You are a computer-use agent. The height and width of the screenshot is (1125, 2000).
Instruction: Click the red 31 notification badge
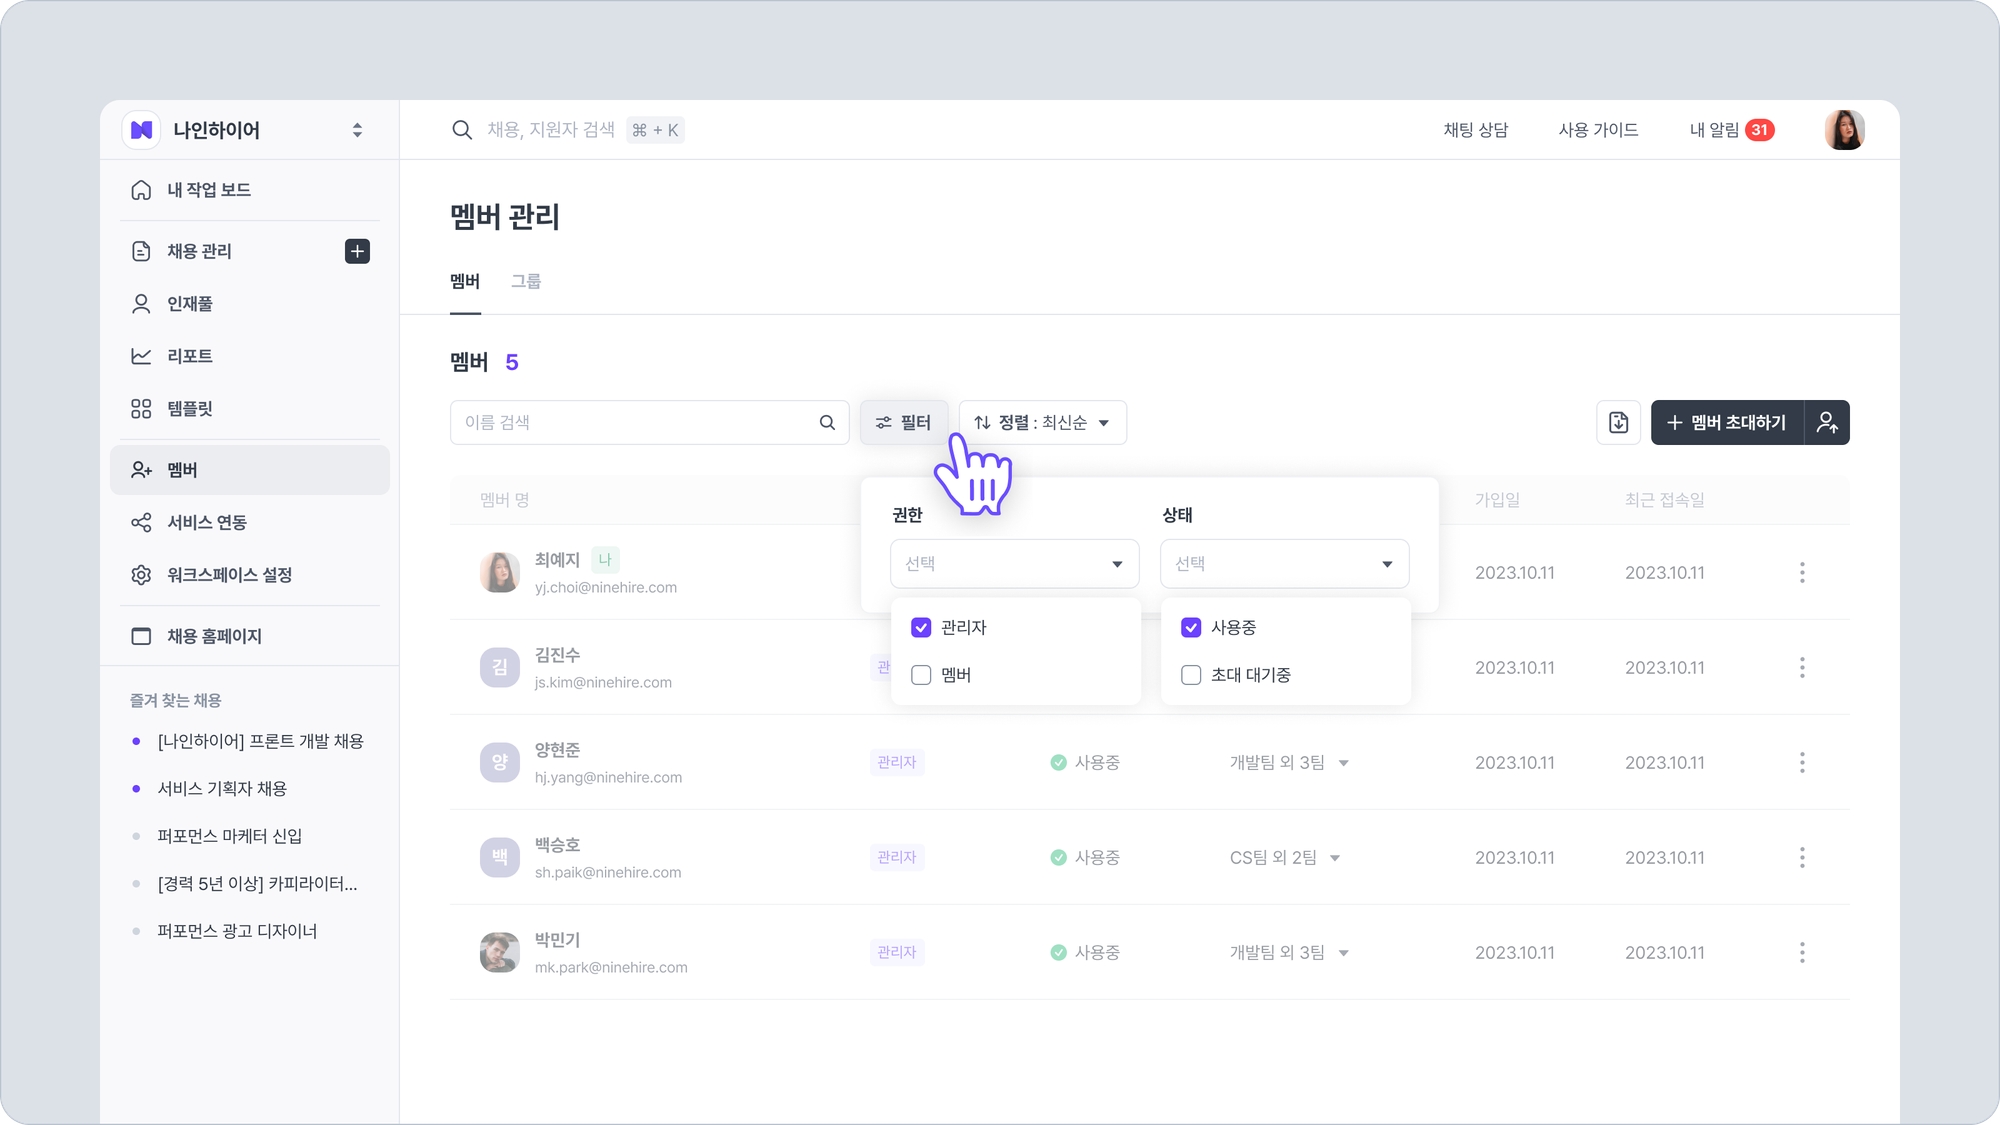(x=1760, y=130)
